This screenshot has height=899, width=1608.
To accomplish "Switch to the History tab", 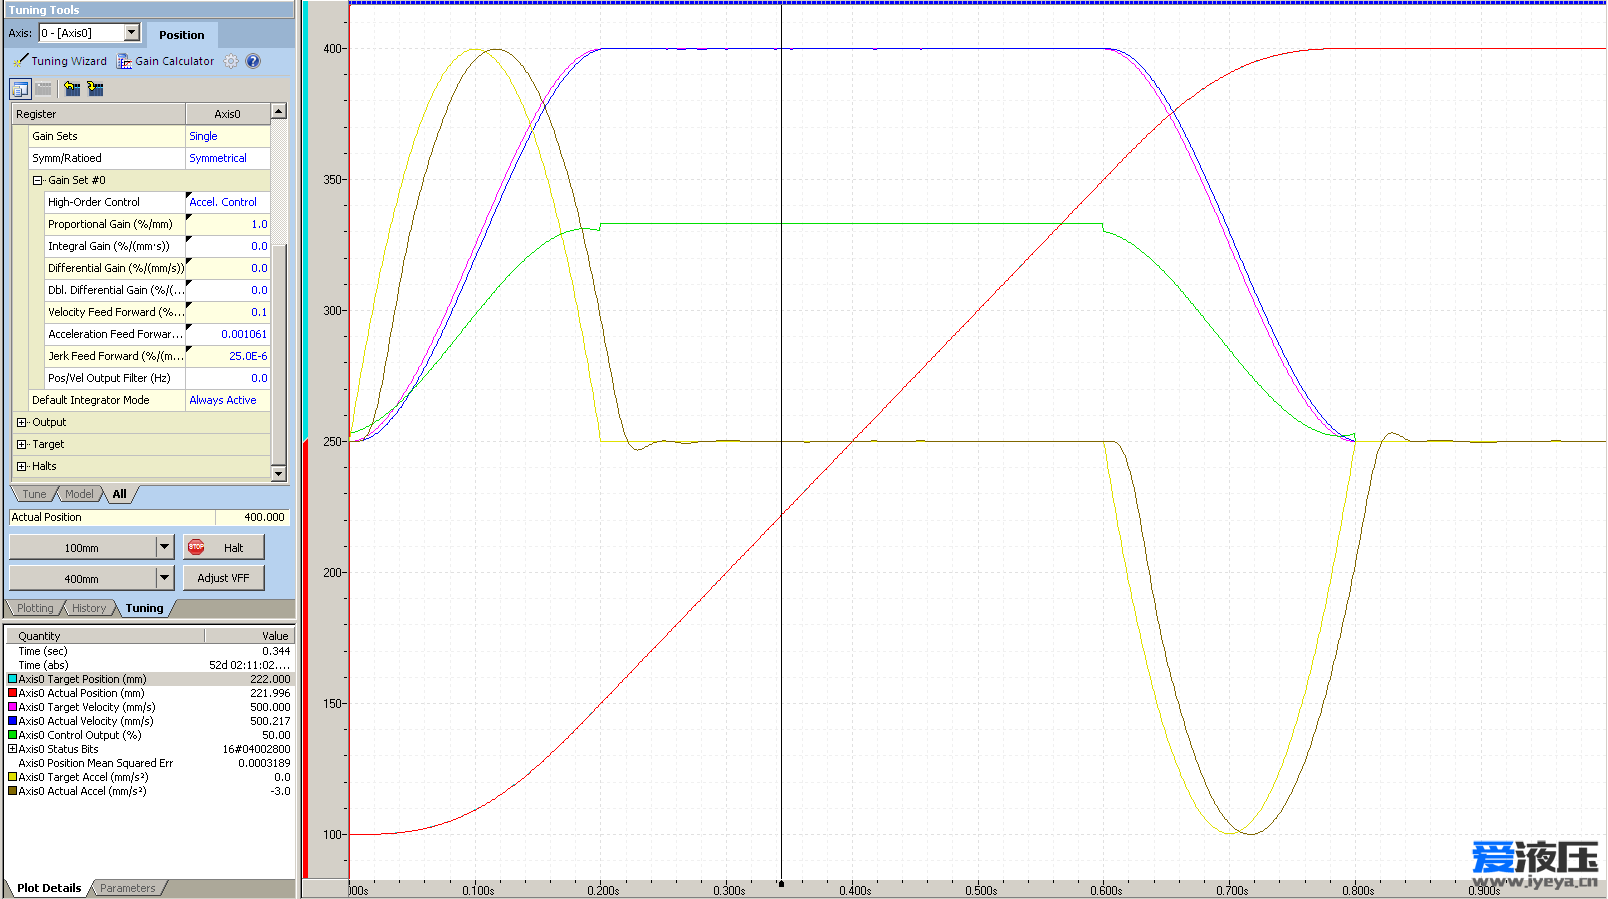I will (x=89, y=608).
